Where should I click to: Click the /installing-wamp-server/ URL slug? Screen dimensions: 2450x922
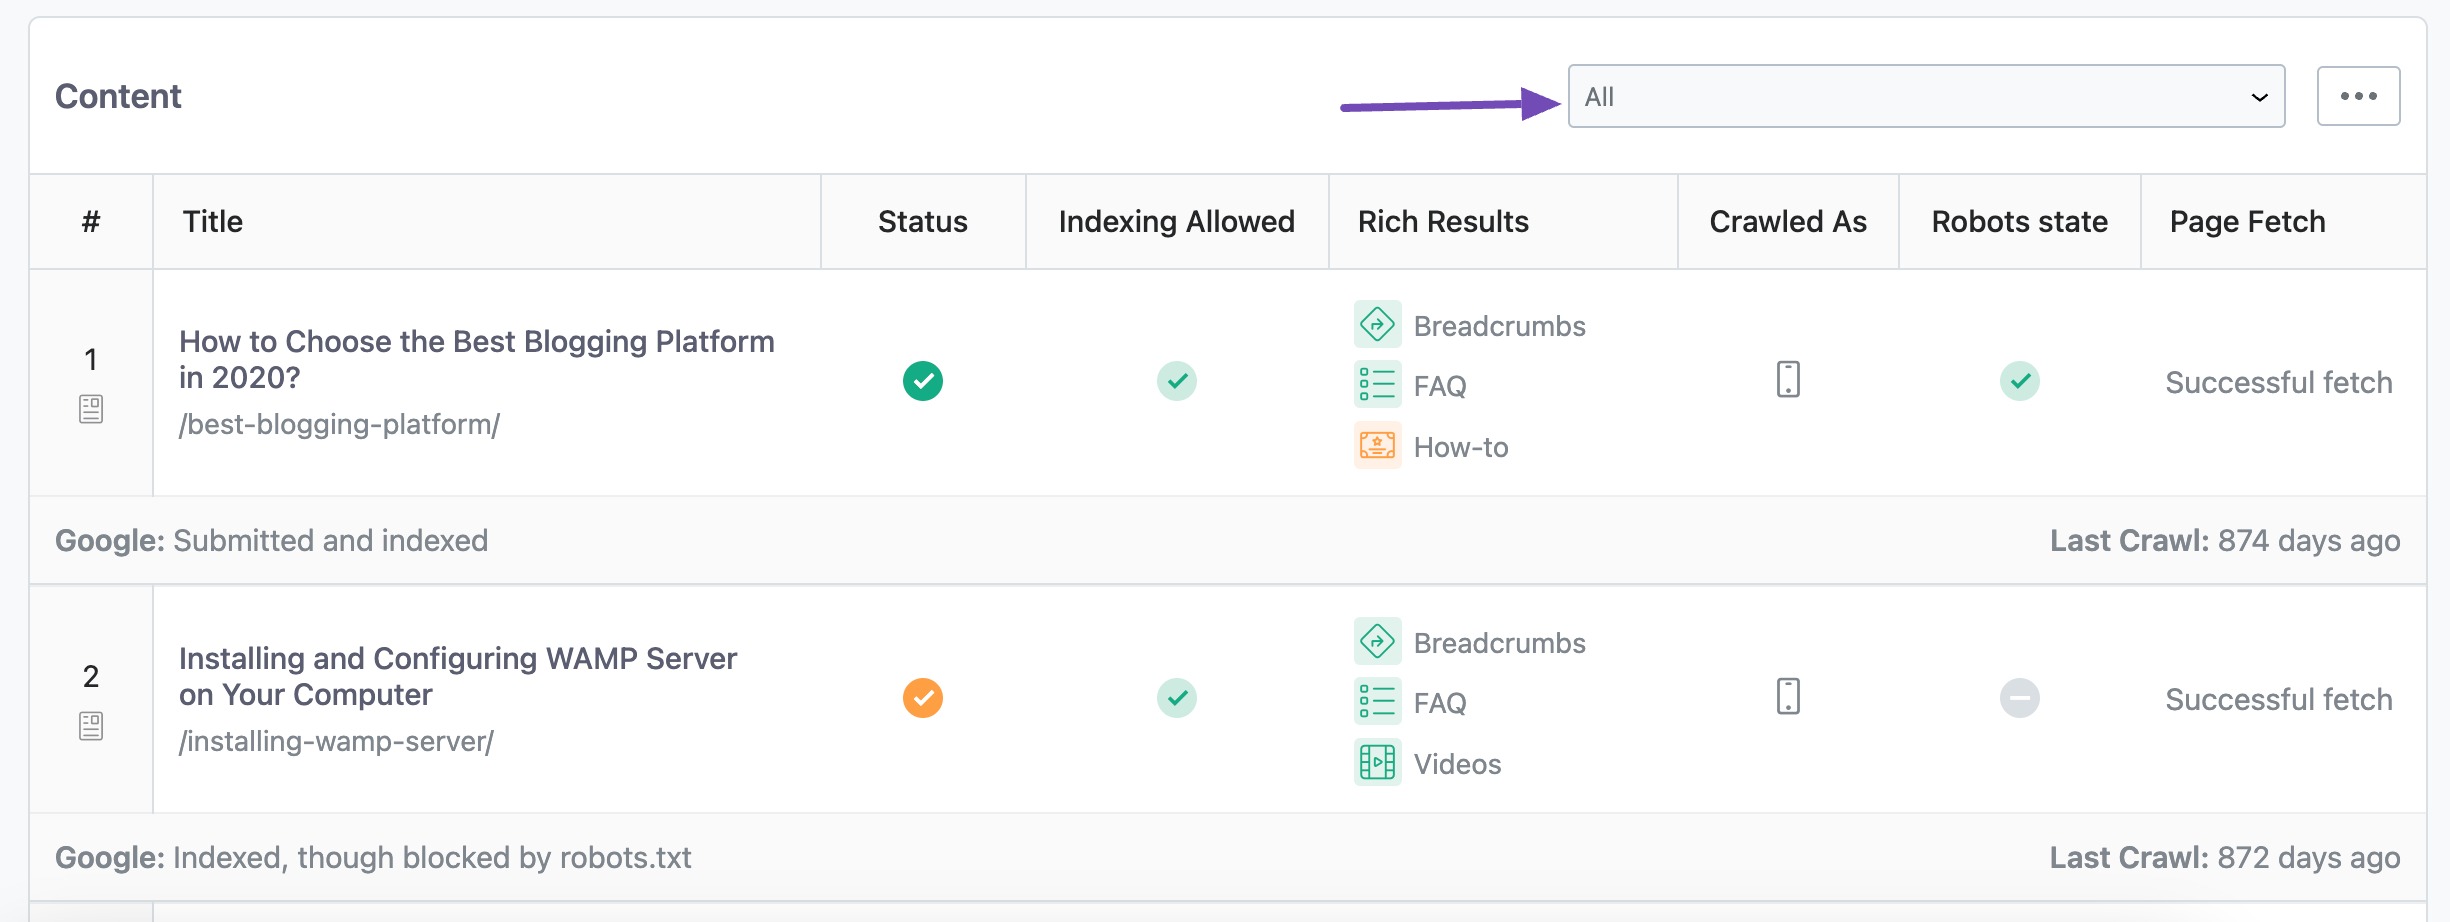coord(336,742)
